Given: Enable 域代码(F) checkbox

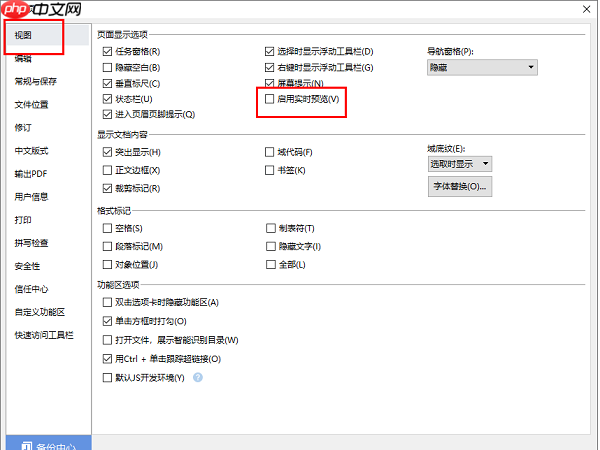Looking at the screenshot, I should [x=269, y=152].
